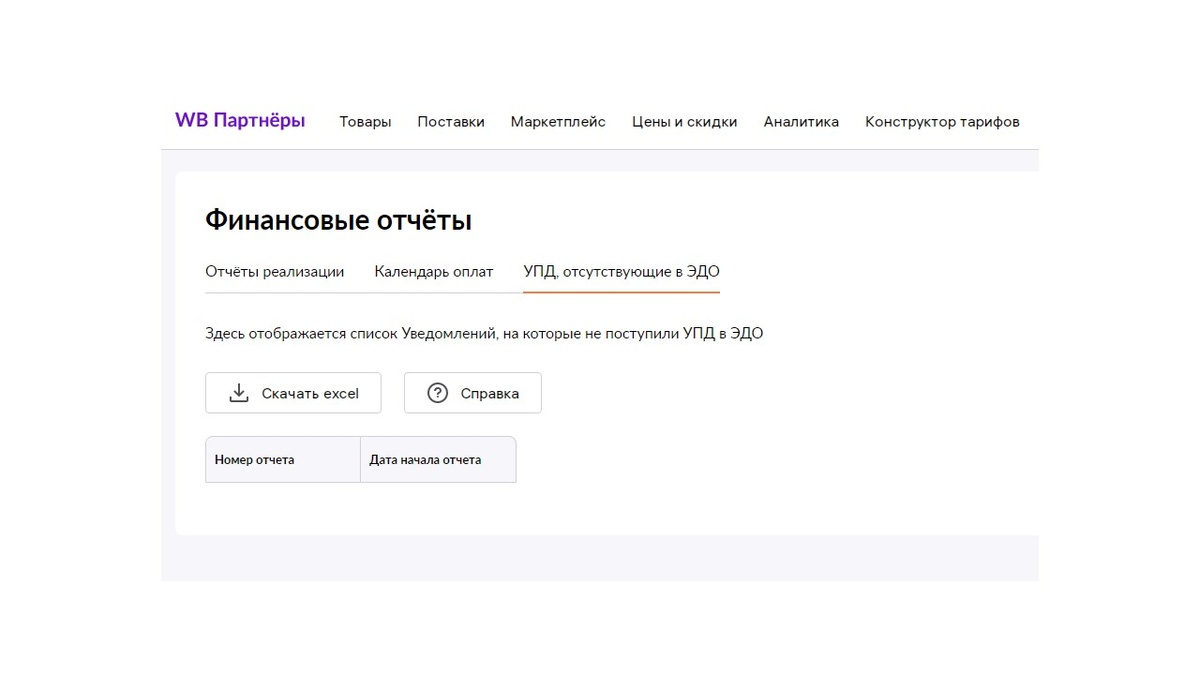Open the Поставки menu

(x=451, y=122)
